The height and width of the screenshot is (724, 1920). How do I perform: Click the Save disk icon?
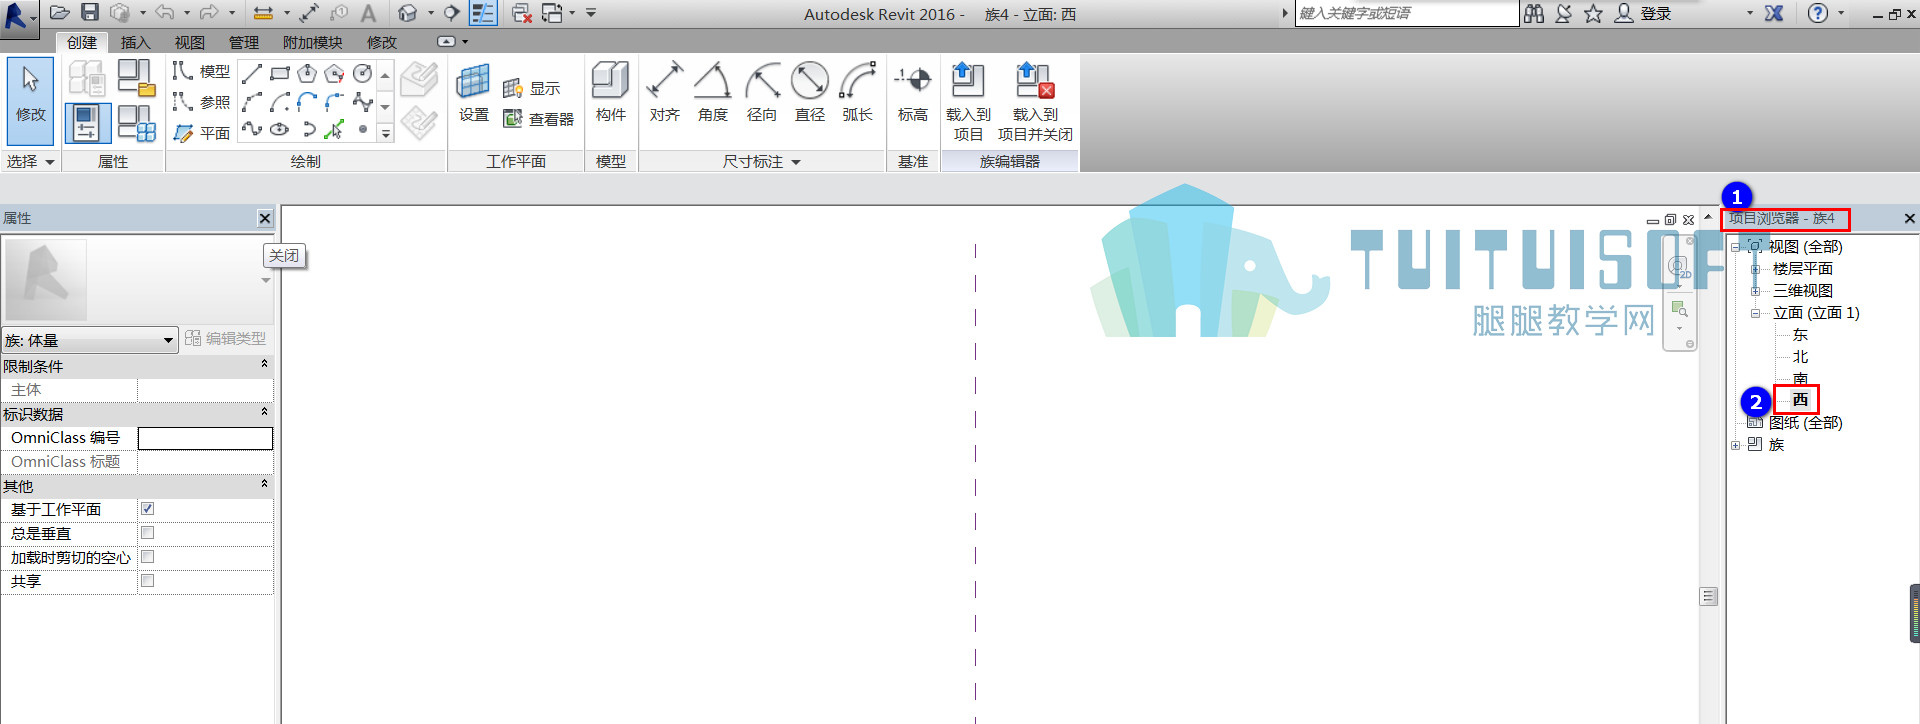pos(90,13)
